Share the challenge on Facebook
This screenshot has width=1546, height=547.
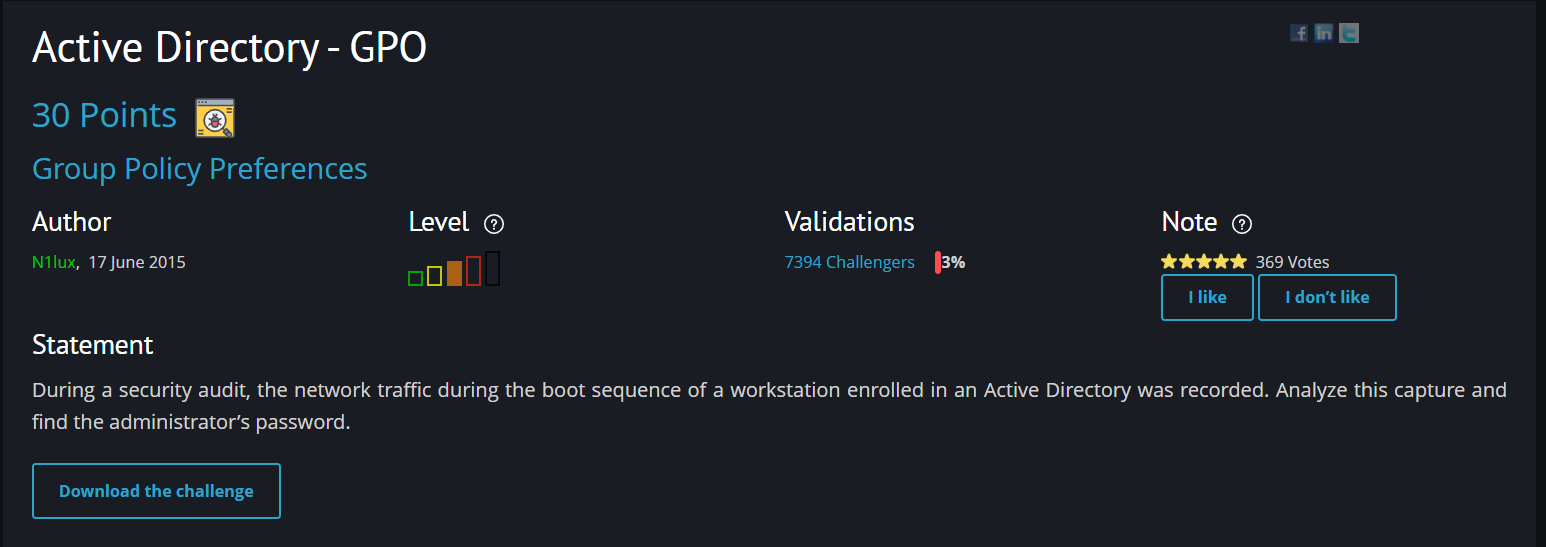tap(1299, 33)
